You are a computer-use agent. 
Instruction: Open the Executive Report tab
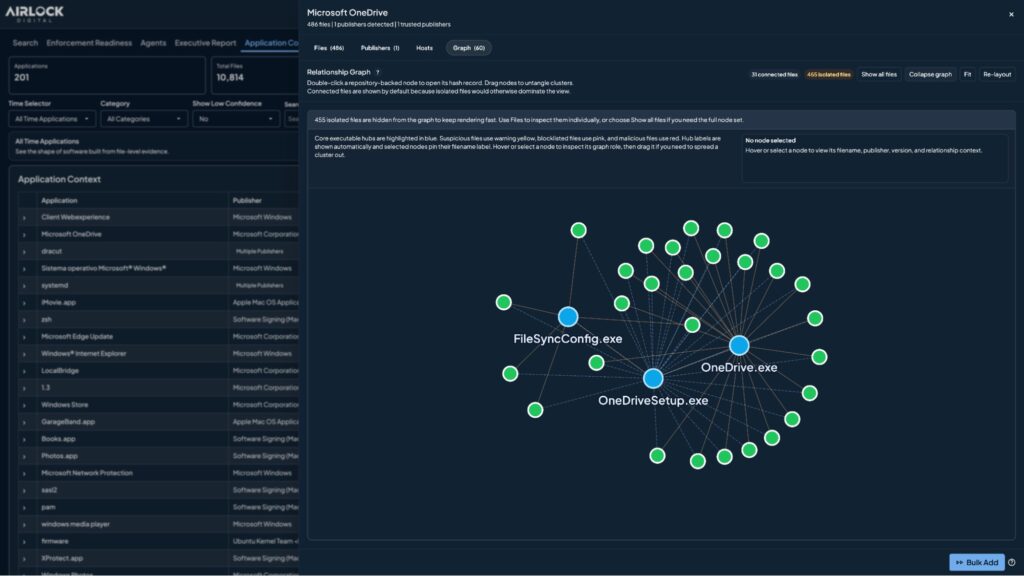point(205,43)
